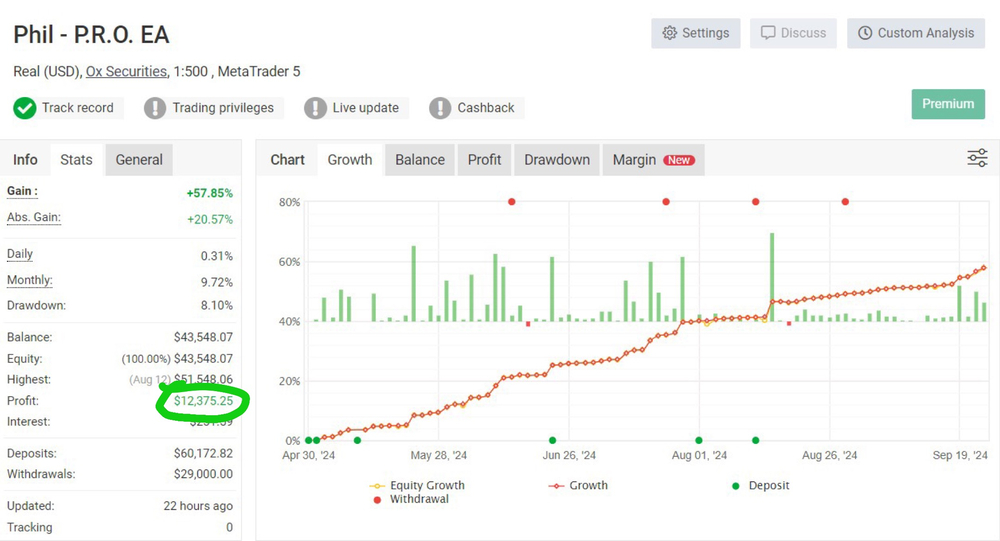Click the $43,548.07 Balance value
The height and width of the screenshot is (541, 1000).
coord(203,337)
